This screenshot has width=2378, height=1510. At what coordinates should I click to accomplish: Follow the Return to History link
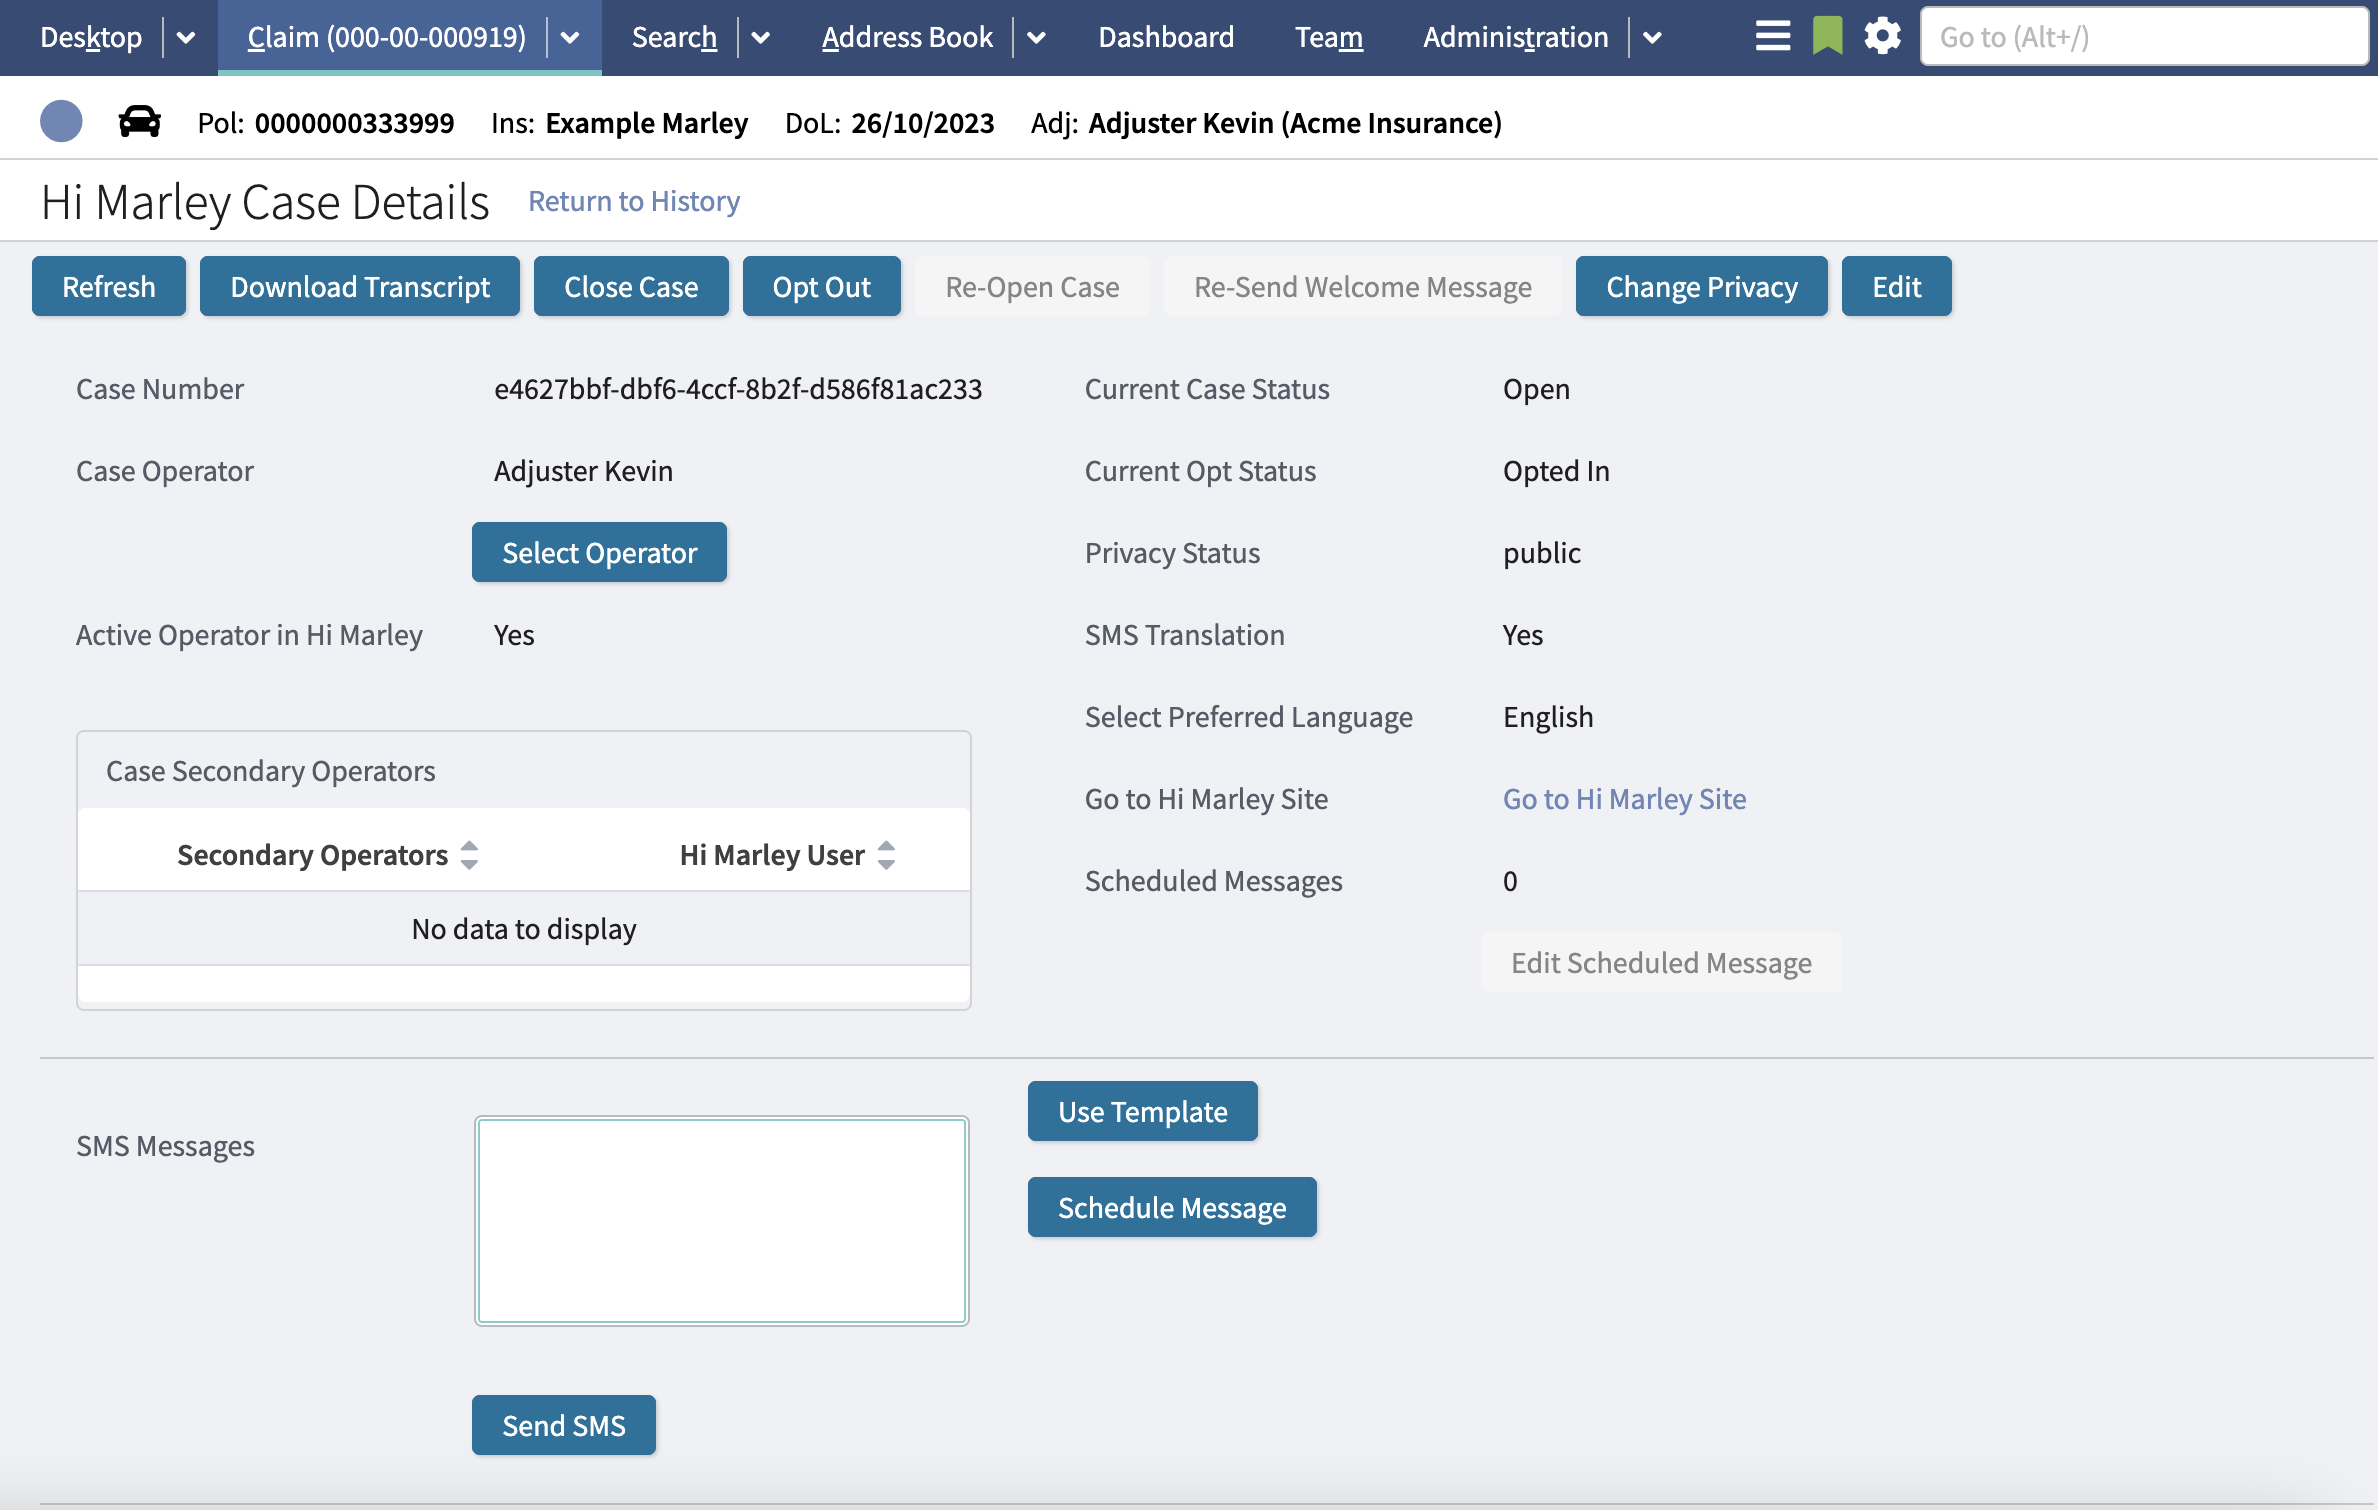[634, 201]
